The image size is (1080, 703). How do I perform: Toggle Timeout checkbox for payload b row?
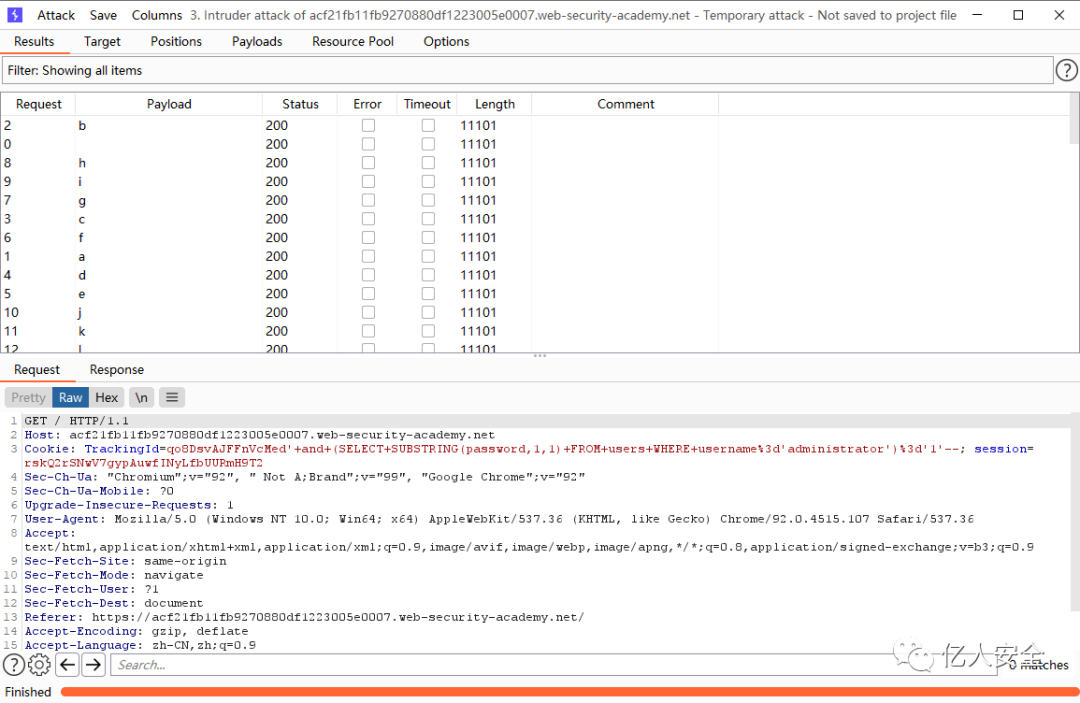[428, 125]
